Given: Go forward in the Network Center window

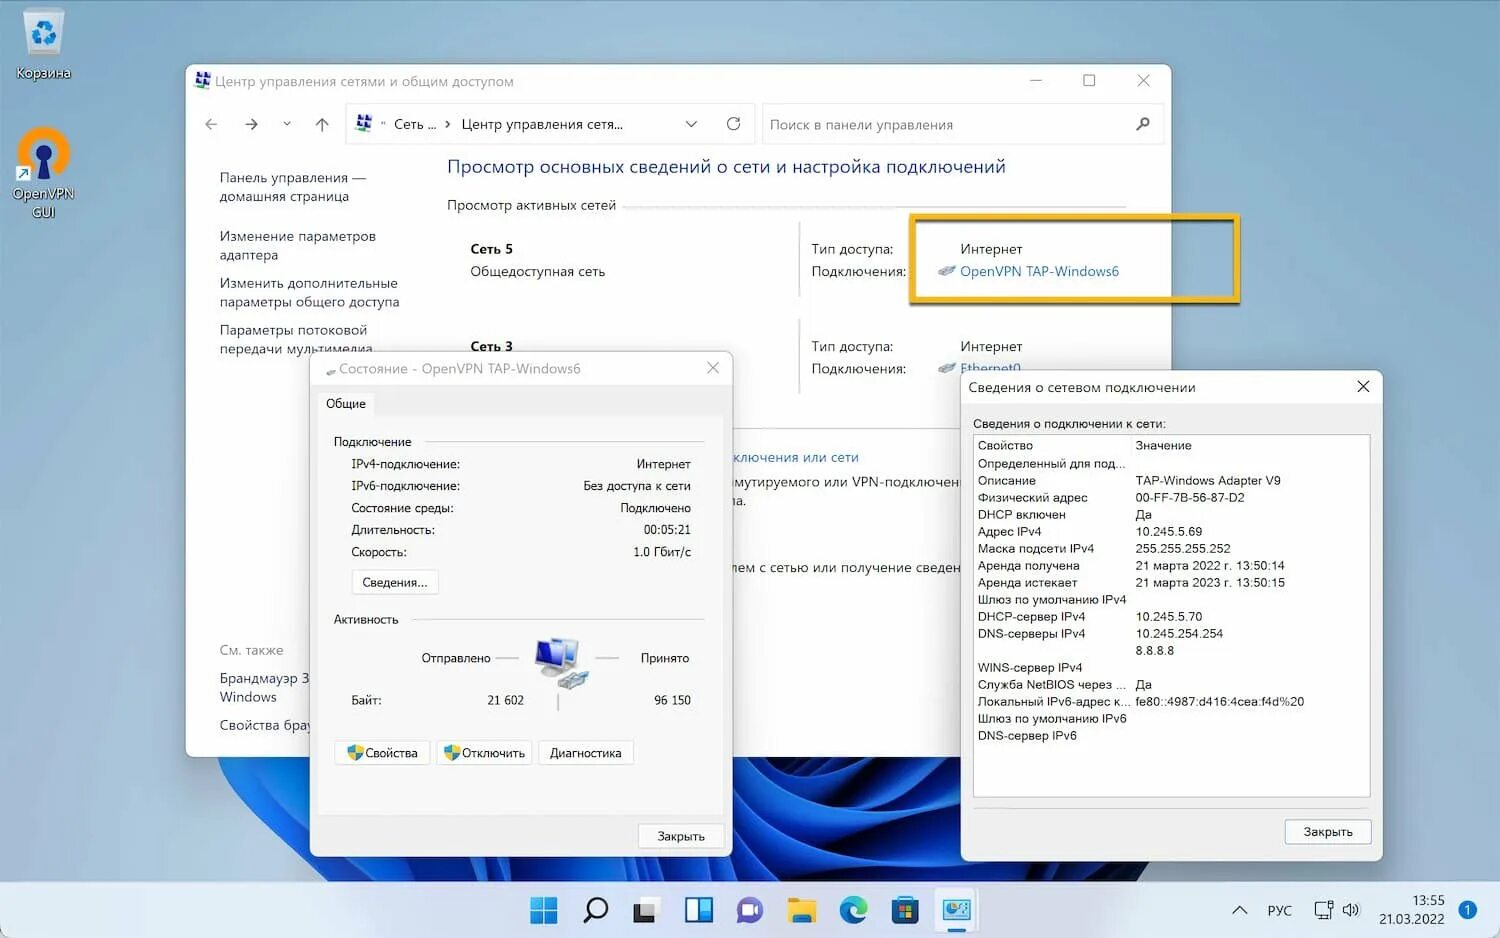Looking at the screenshot, I should pos(251,124).
